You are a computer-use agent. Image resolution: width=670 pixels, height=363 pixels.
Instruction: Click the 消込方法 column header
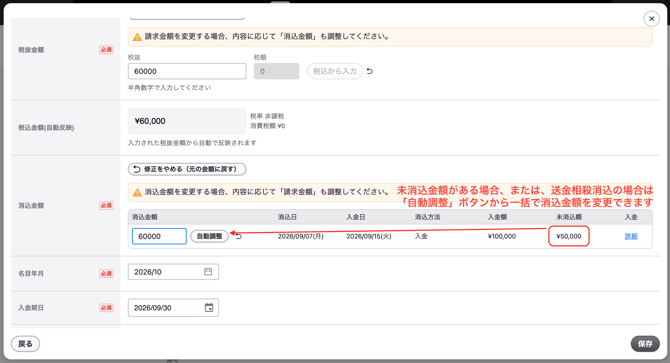(x=427, y=217)
